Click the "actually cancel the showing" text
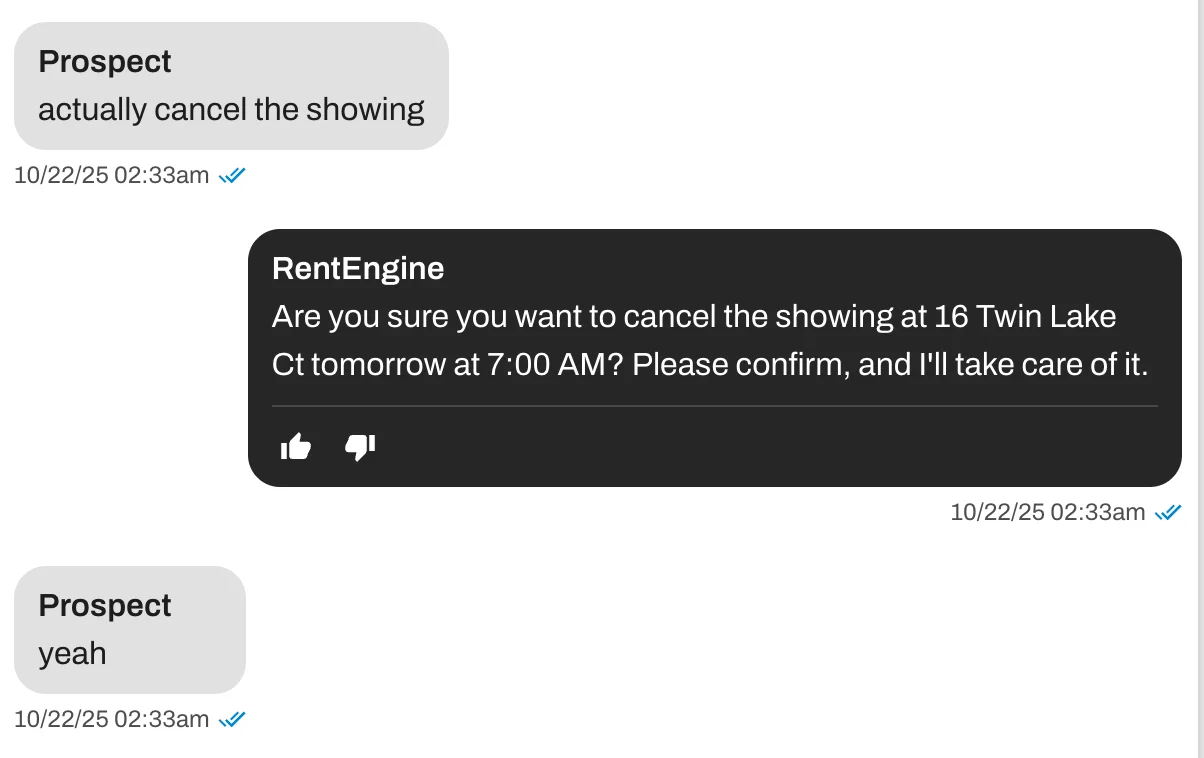 [x=231, y=110]
